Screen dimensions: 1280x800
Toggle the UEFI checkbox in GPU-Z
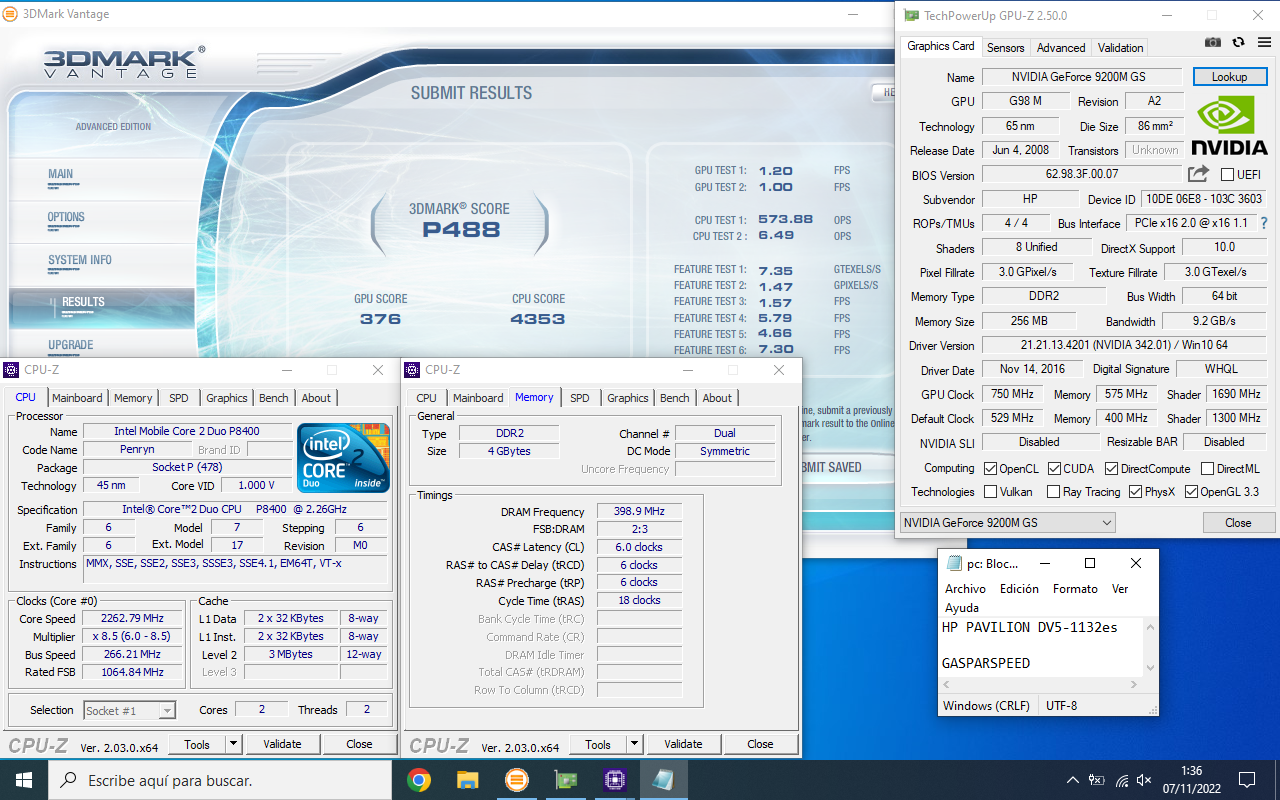1227,175
